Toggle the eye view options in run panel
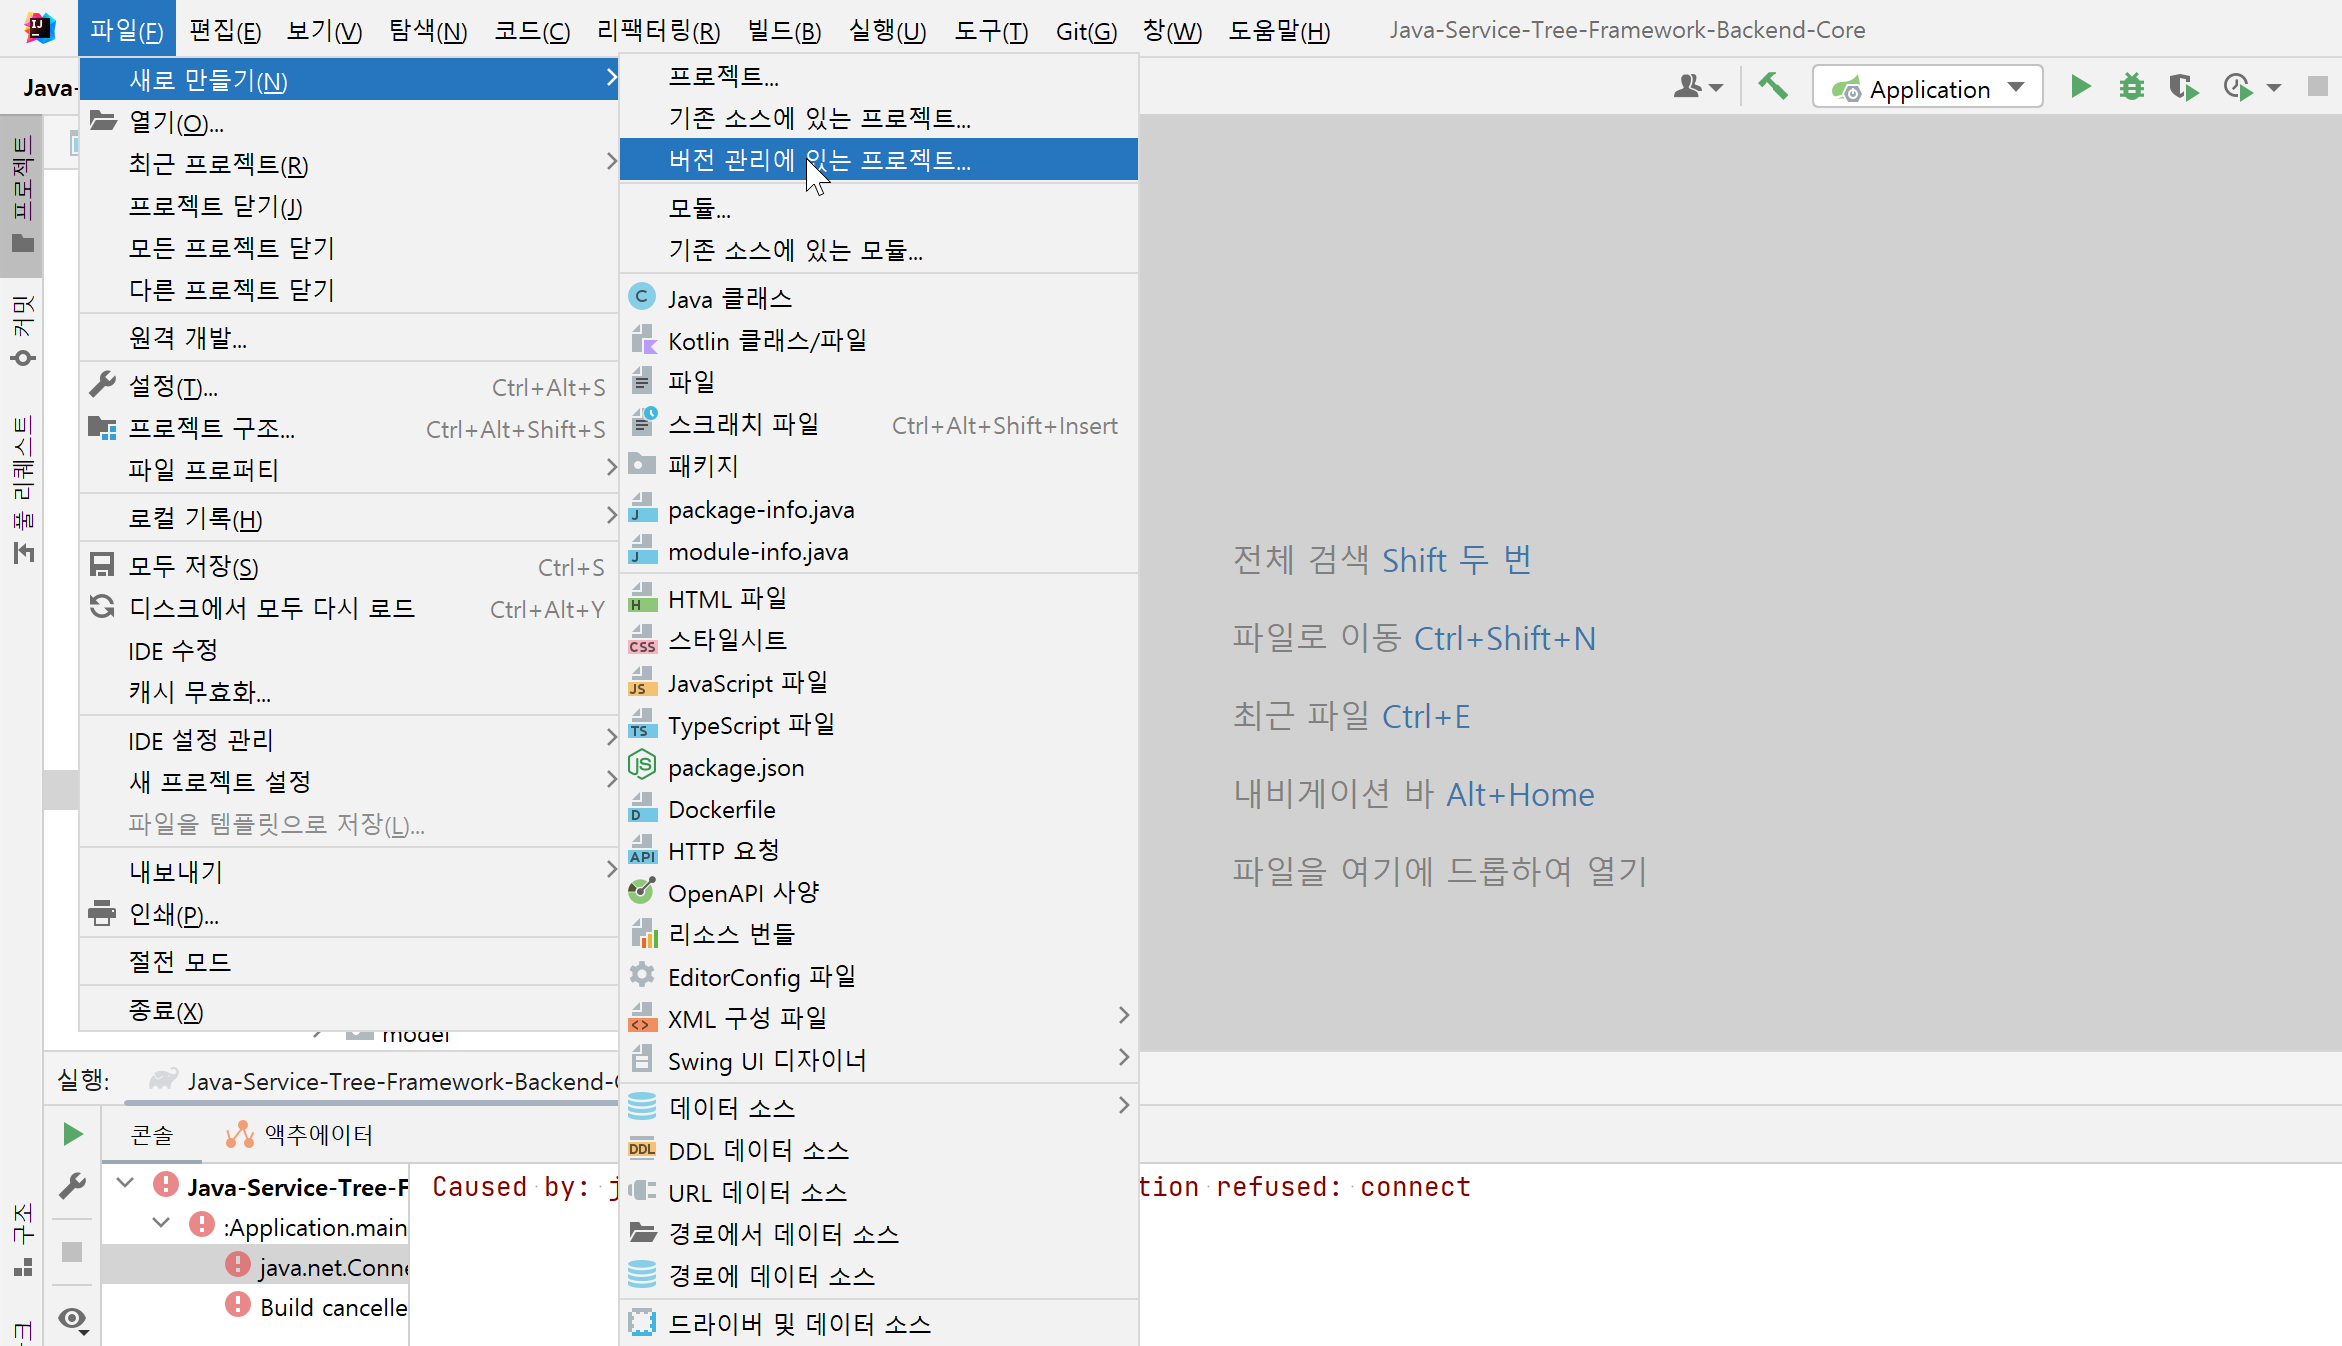The width and height of the screenshot is (2342, 1346). [x=73, y=1320]
